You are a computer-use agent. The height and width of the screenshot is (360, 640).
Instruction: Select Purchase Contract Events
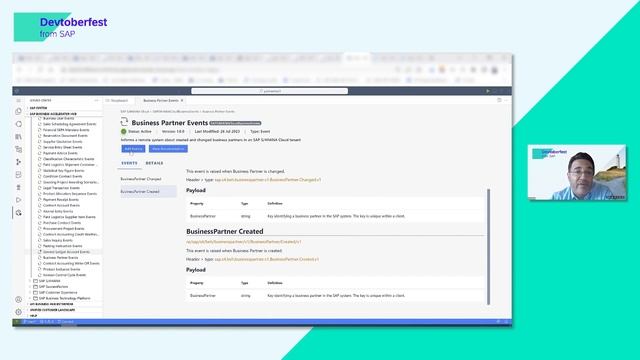(x=62, y=223)
